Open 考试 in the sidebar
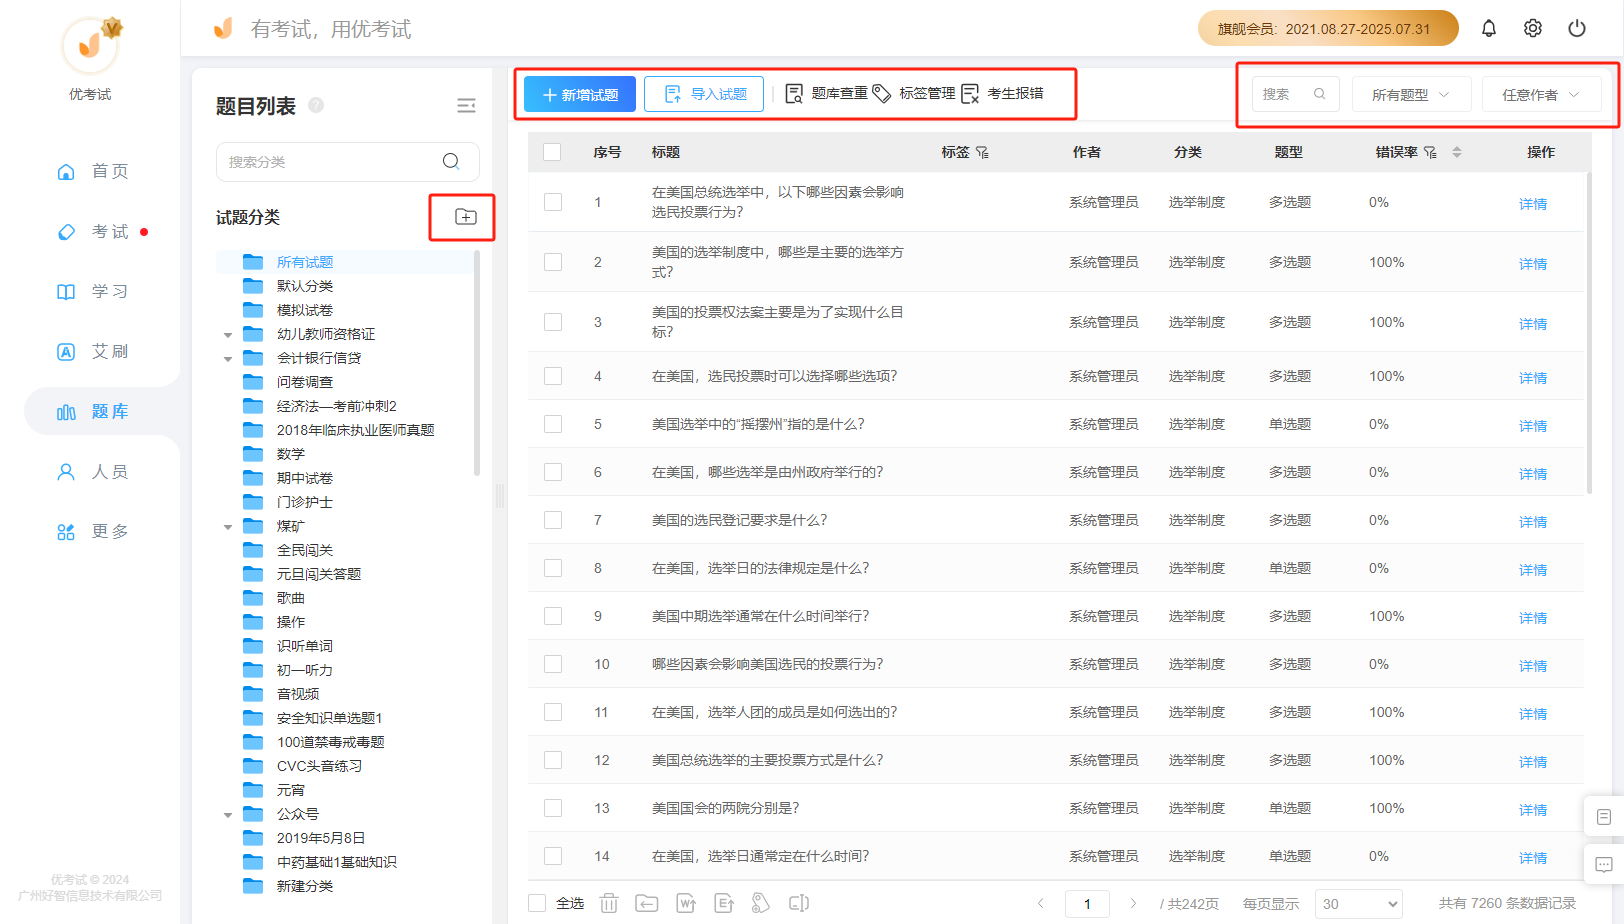This screenshot has width=1624, height=924. coord(93,231)
